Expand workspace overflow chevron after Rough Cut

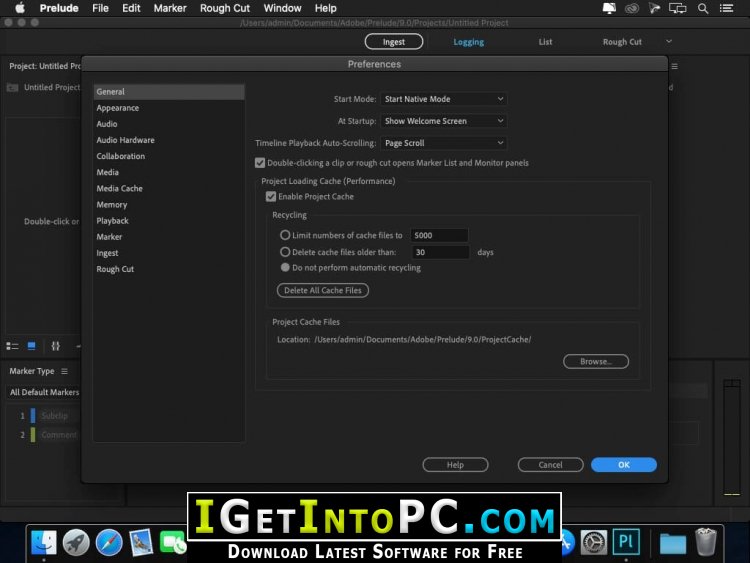point(669,42)
